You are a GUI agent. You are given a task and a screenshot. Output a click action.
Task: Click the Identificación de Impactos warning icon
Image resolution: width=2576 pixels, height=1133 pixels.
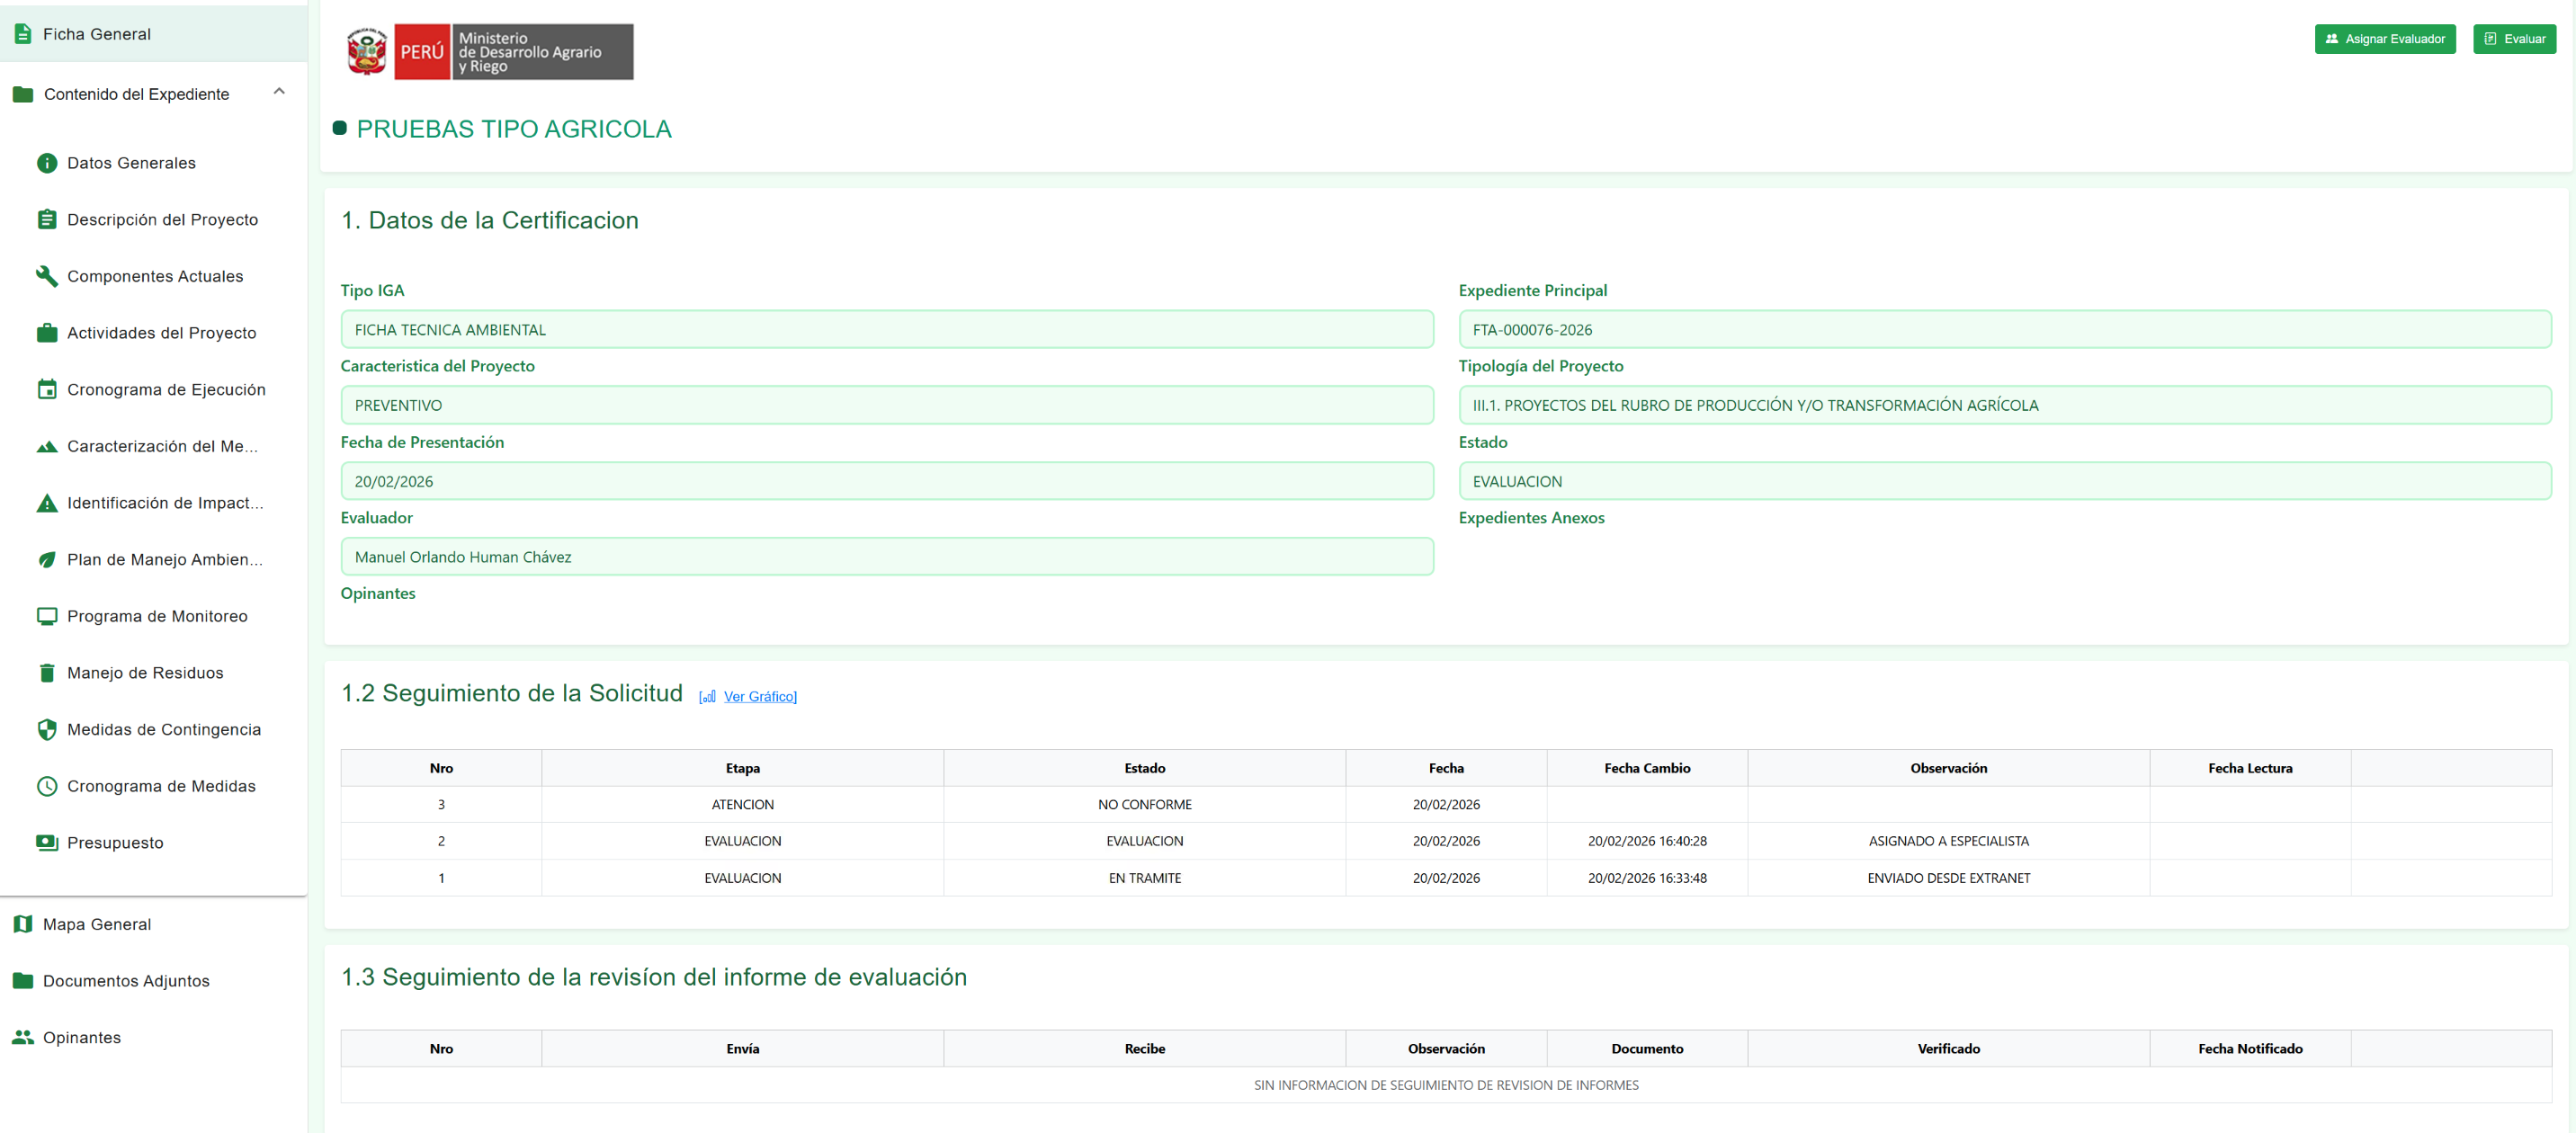47,503
